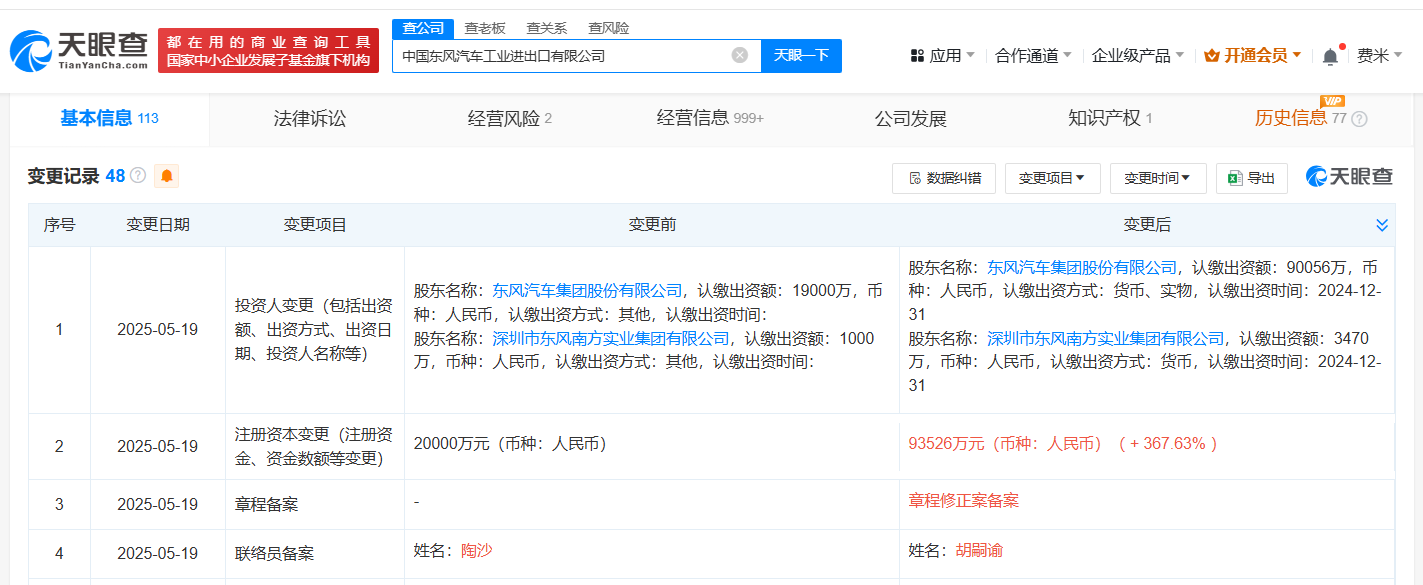Expand the 企业级产品 dropdown

pyautogui.click(x=1137, y=56)
